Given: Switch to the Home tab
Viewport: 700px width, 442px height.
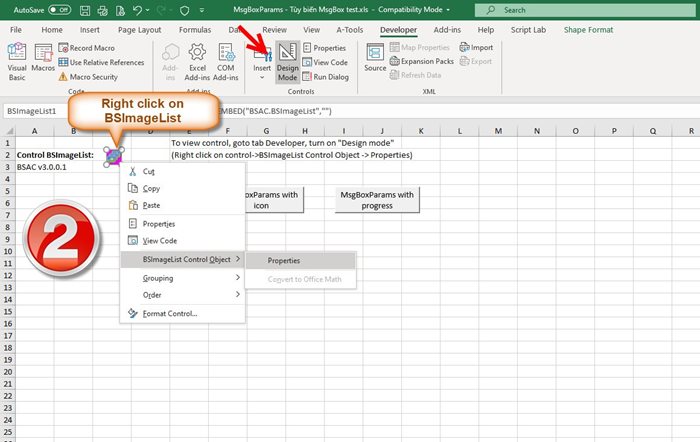Looking at the screenshot, I should pos(52,29).
